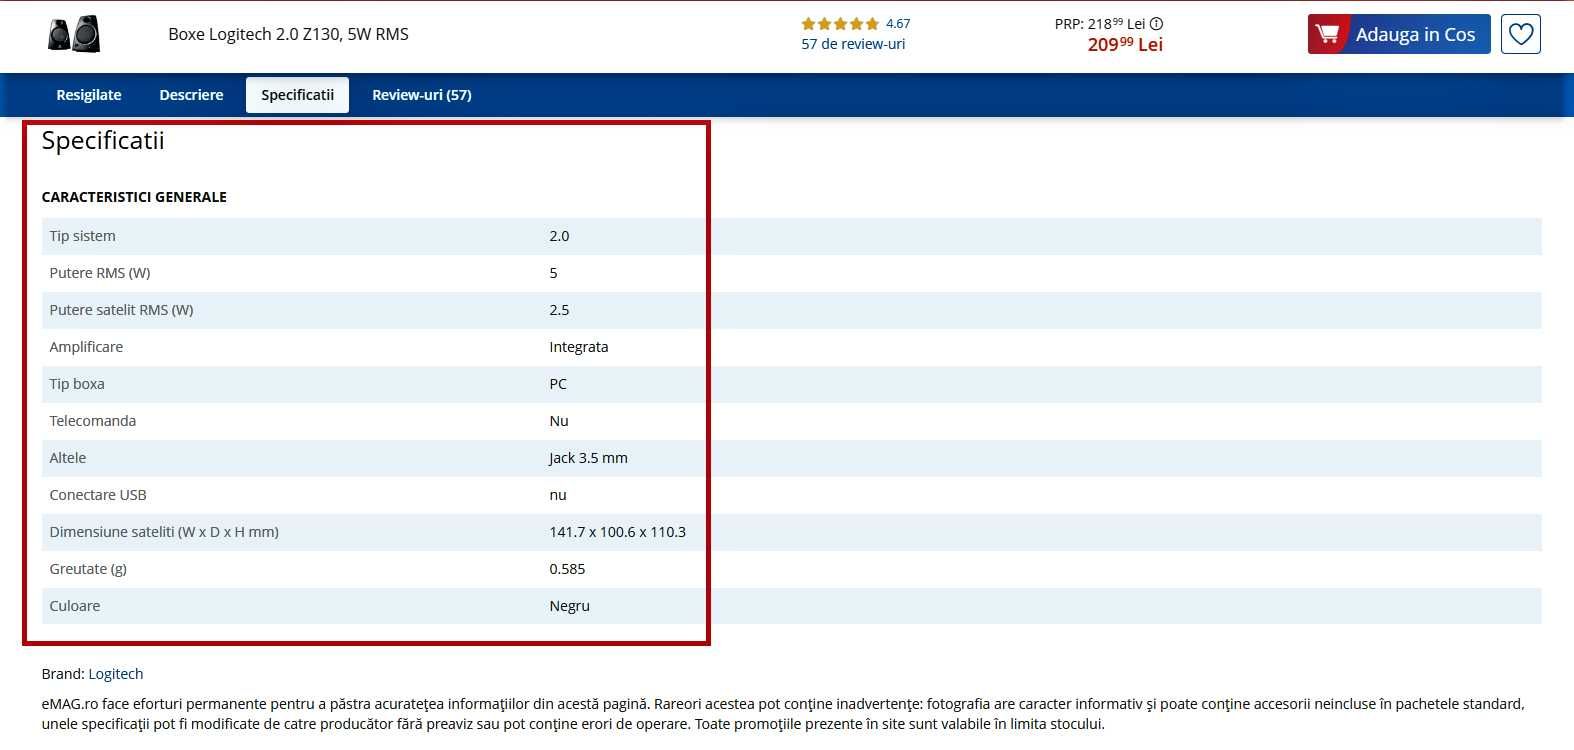Click the Dimensiune sateliti label
Screen dimensions: 1574x750
click(164, 532)
